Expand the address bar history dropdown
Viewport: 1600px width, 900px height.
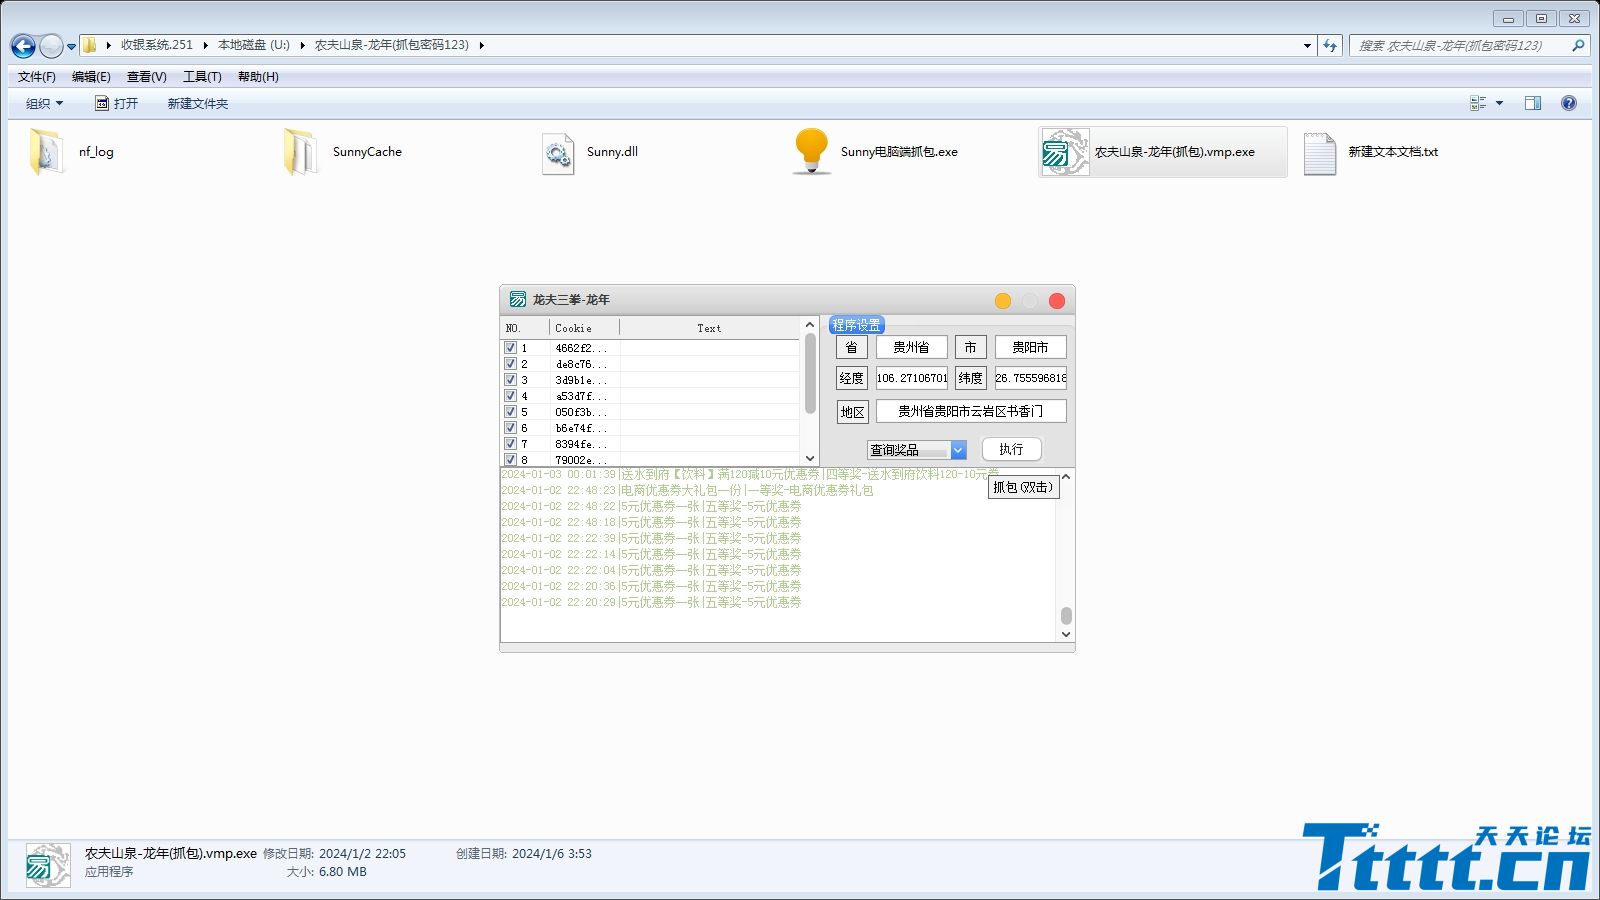(1307, 45)
